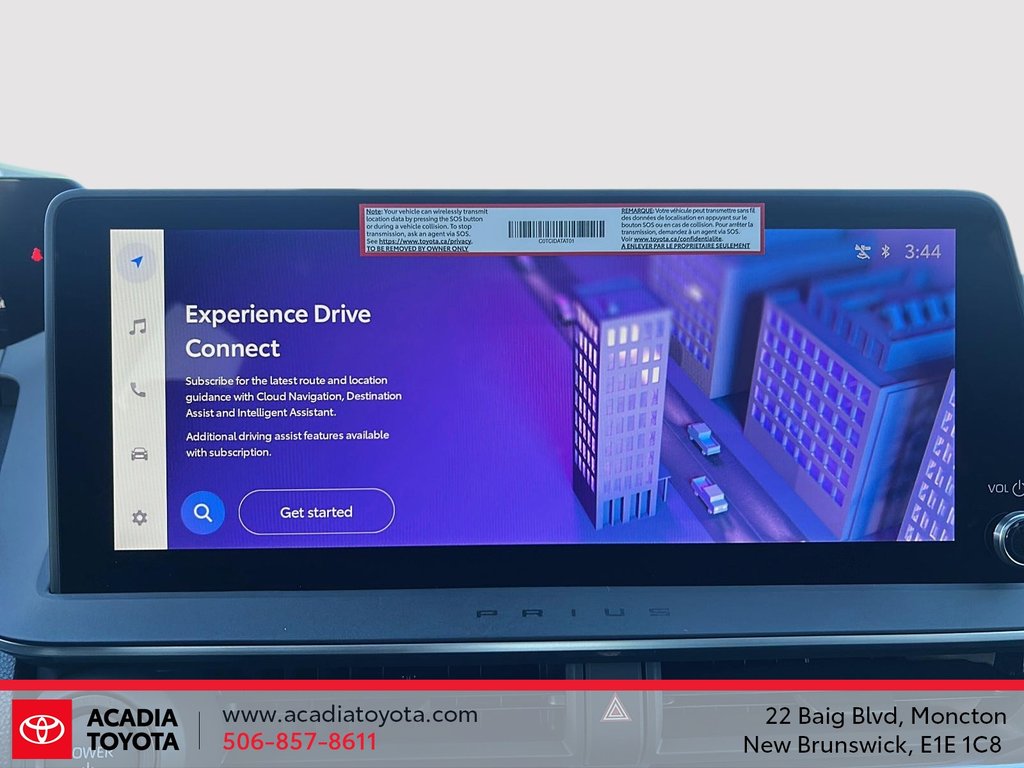The height and width of the screenshot is (768, 1024).
Task: Click the Get started button
Action: [316, 512]
